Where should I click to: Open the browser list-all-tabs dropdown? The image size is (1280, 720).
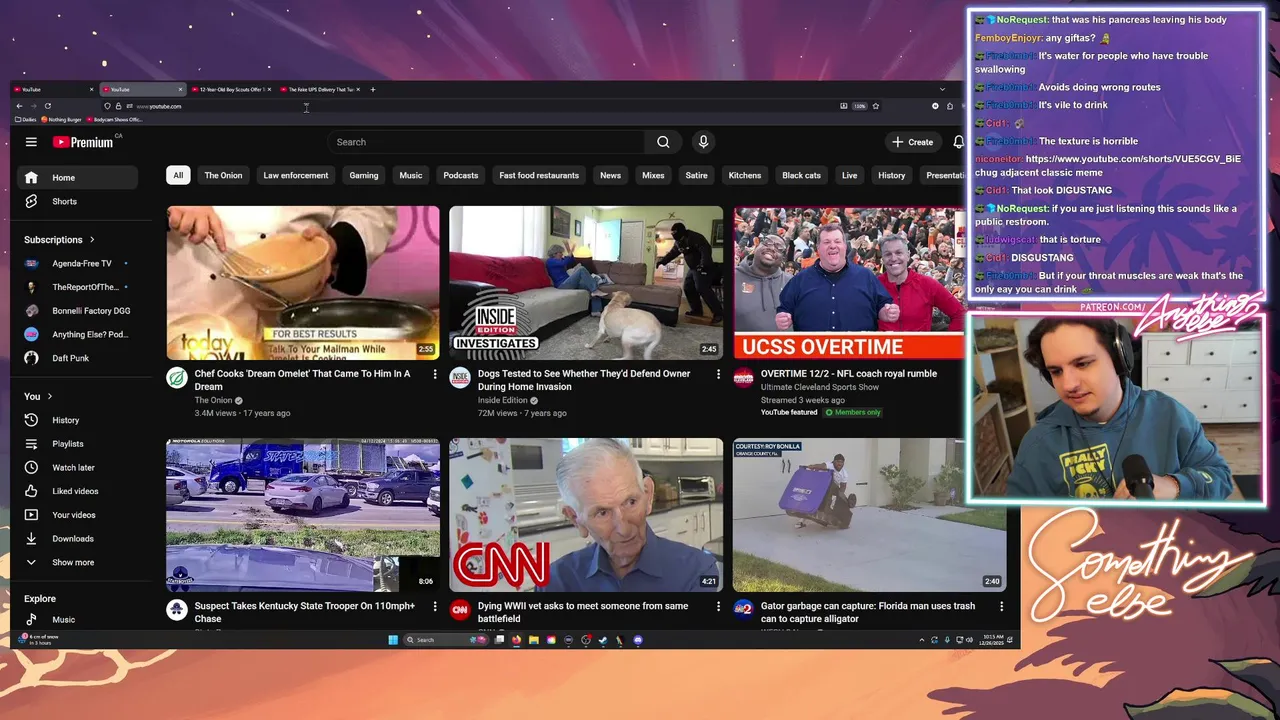click(942, 89)
